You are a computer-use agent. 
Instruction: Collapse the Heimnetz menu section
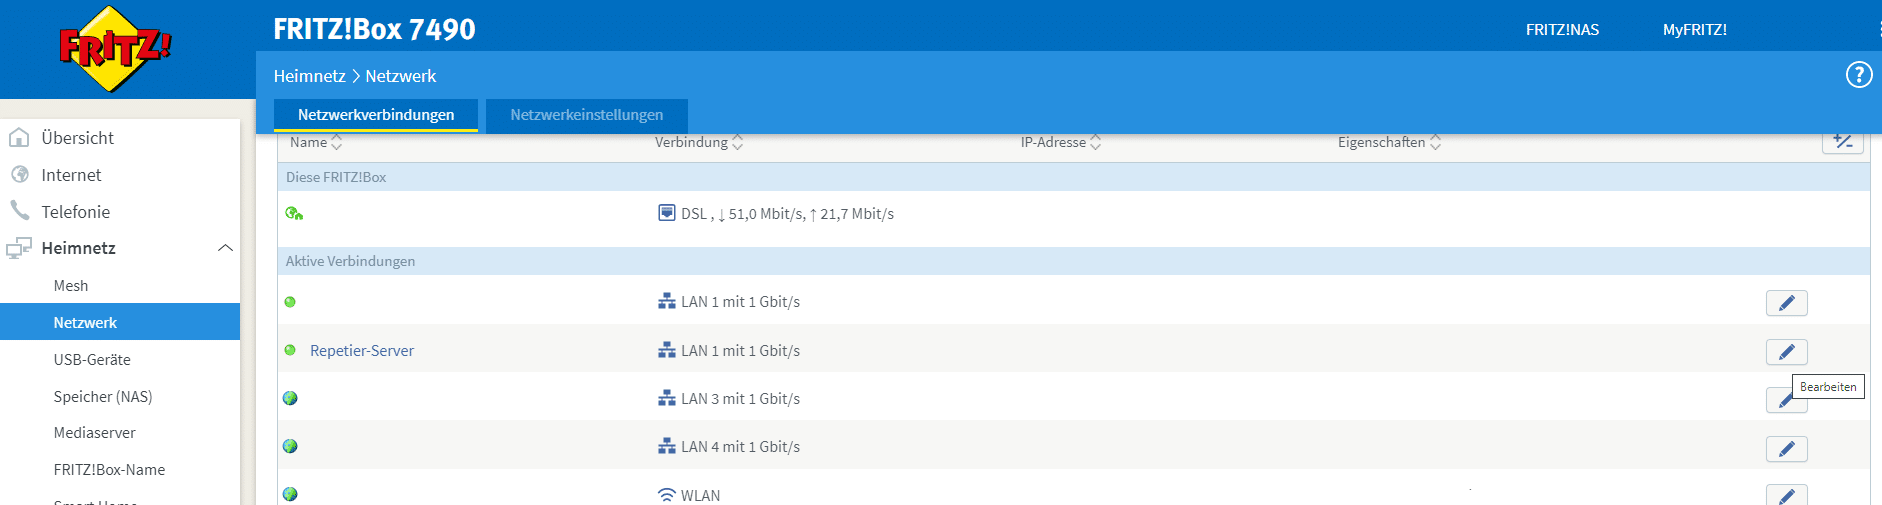coord(225,248)
